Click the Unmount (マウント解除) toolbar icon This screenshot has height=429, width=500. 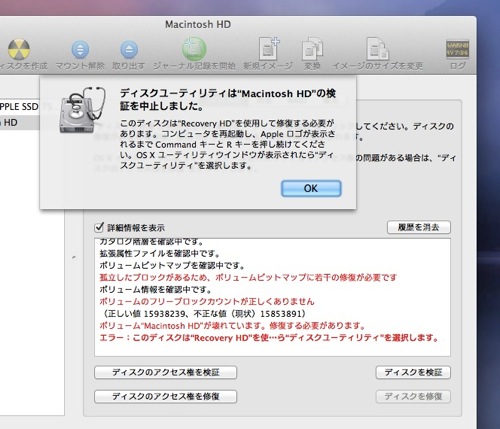click(80, 49)
